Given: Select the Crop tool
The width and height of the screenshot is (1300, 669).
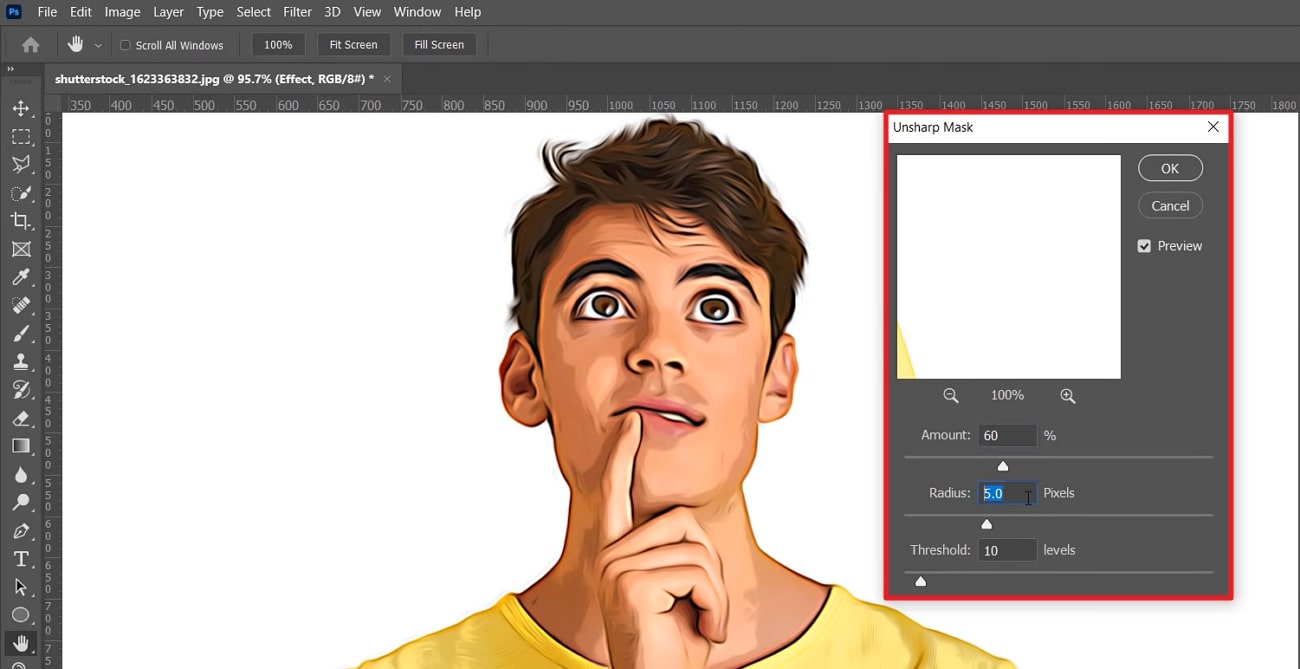Looking at the screenshot, I should [x=21, y=221].
